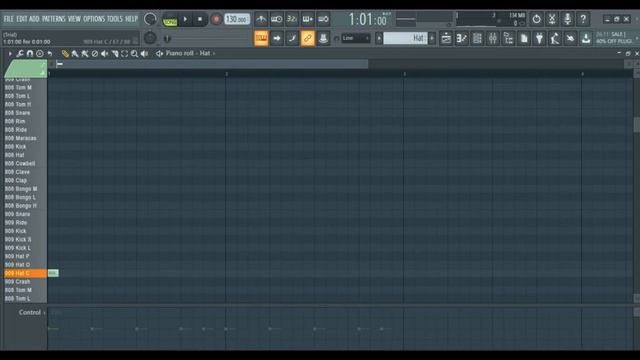Open the Mixer view icon
The height and width of the screenshot is (360, 640).
pos(493,38)
